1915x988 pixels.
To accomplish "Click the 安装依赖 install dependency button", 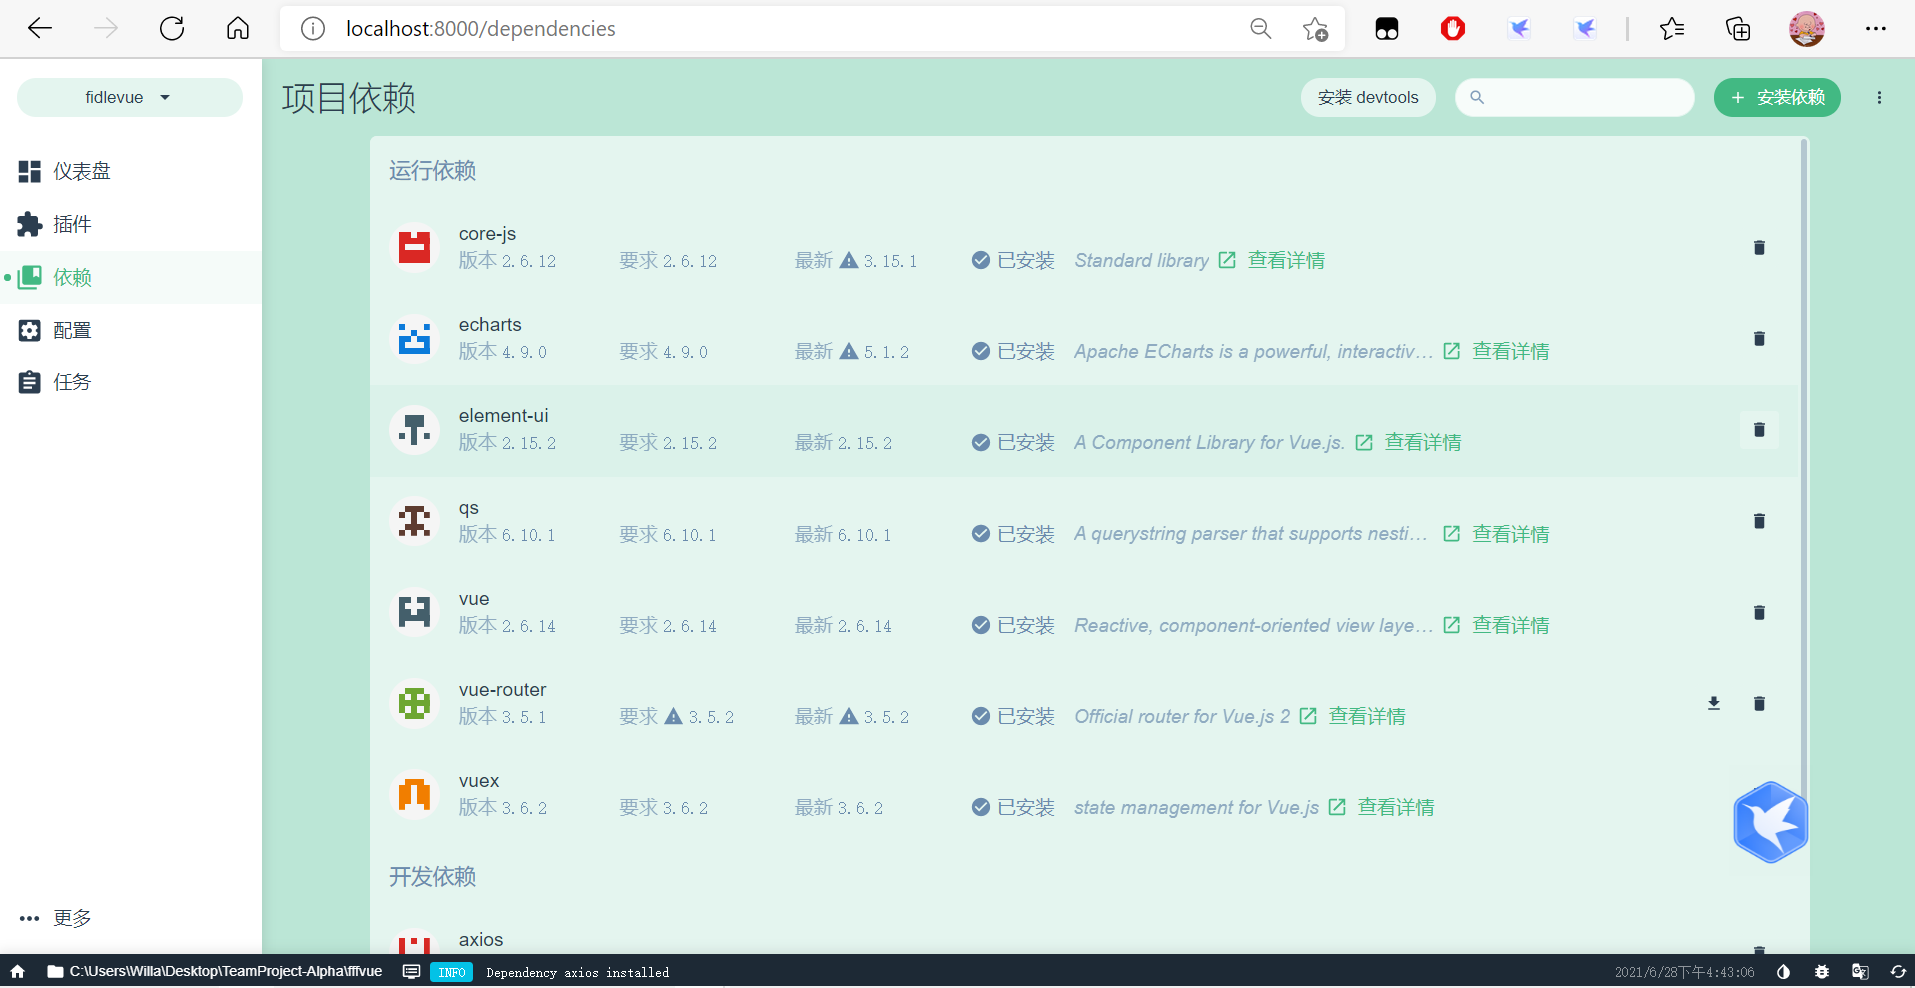I will point(1777,97).
